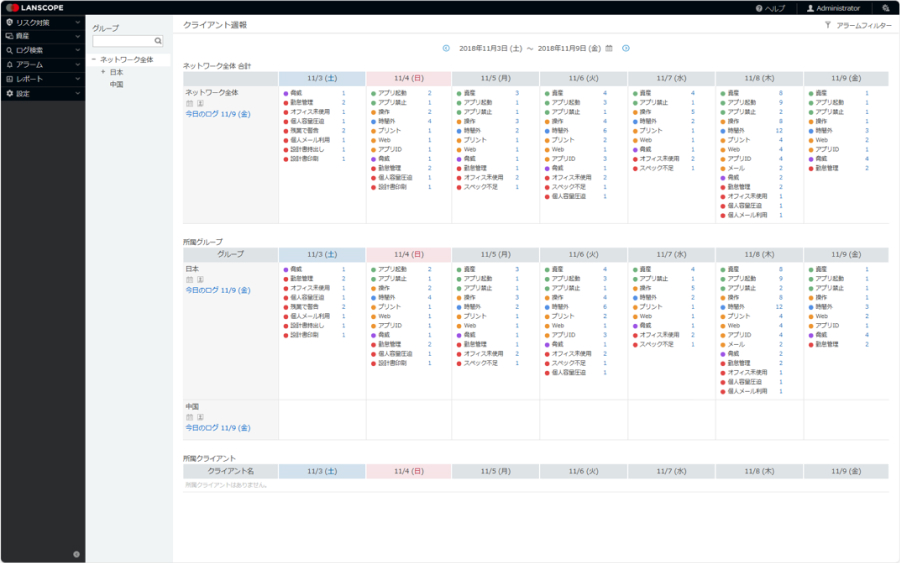
Task: Click 11/3 (土) header in network total table
Action: [322, 78]
